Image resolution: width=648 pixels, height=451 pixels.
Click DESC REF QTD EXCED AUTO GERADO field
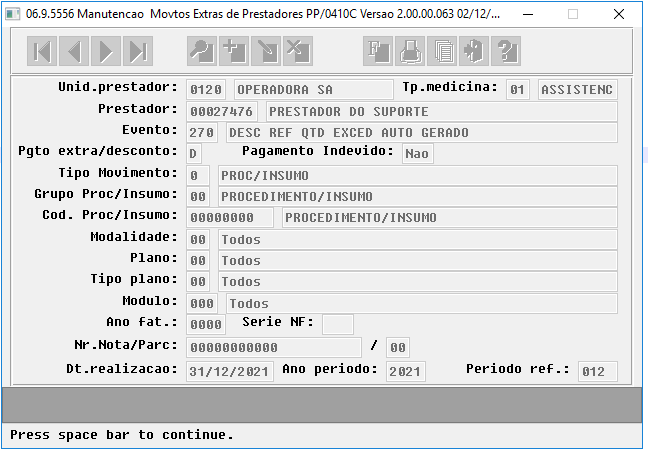tap(422, 133)
